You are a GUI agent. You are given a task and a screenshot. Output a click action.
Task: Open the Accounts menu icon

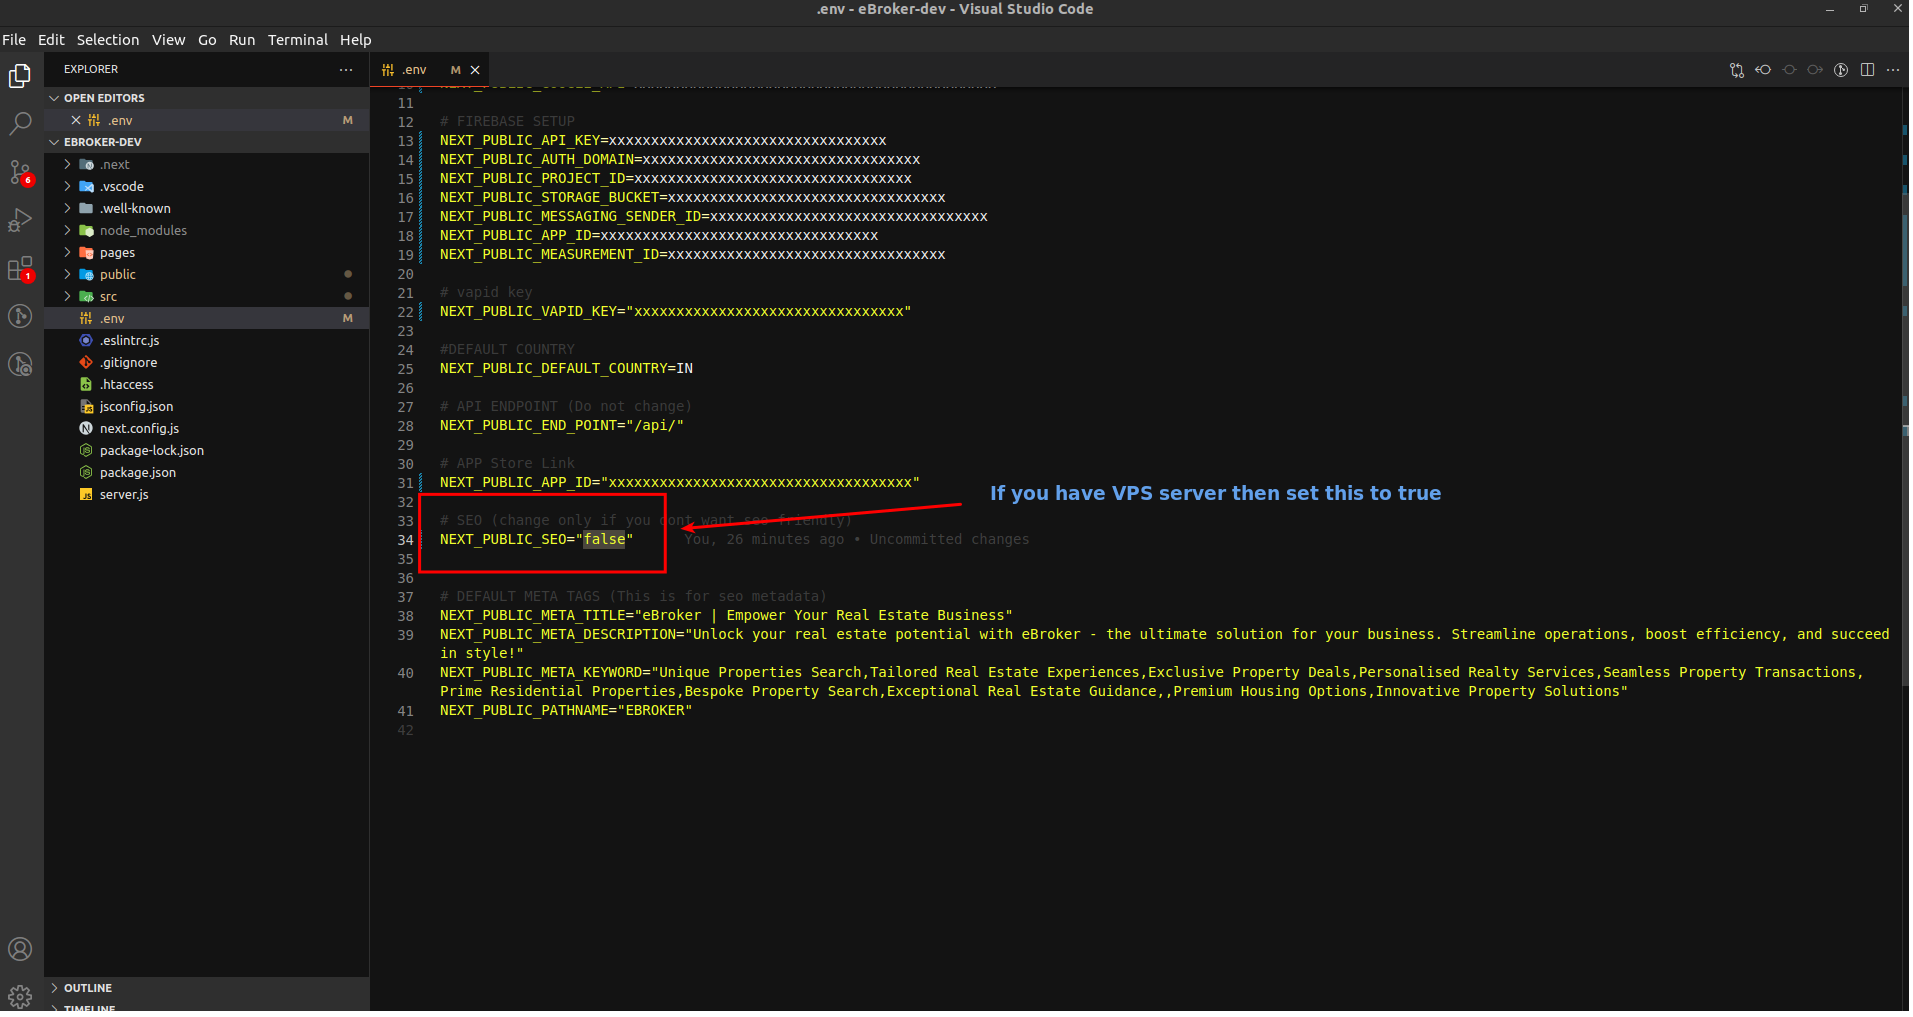tap(20, 949)
